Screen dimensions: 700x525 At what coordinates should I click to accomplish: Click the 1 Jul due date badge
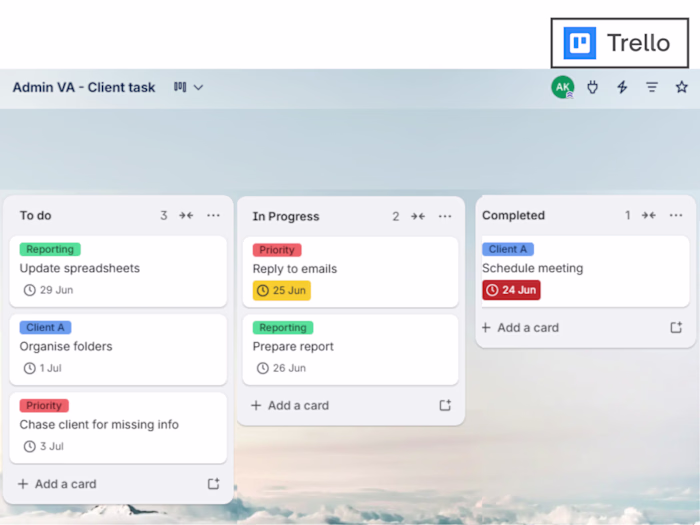point(42,368)
